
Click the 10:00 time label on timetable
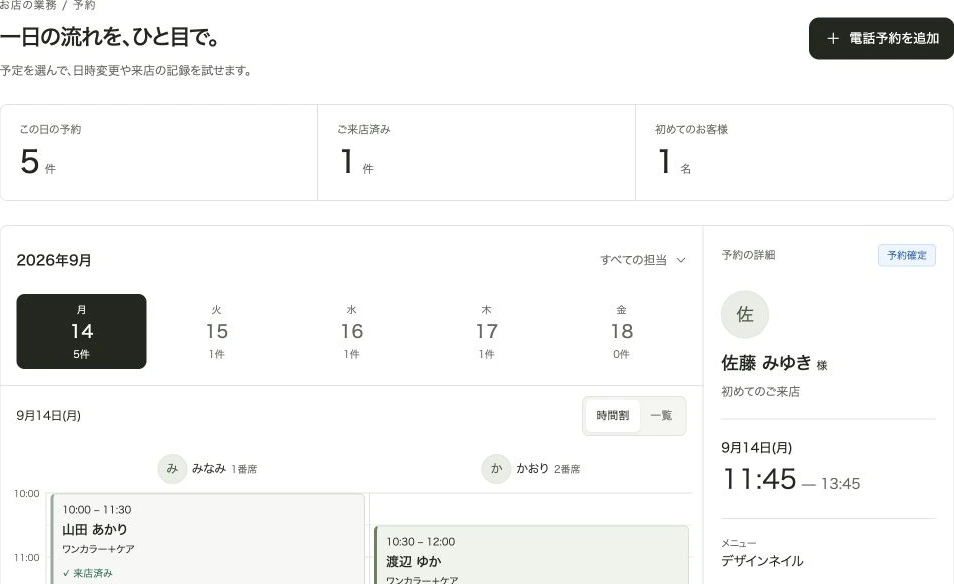pyautogui.click(x=27, y=493)
